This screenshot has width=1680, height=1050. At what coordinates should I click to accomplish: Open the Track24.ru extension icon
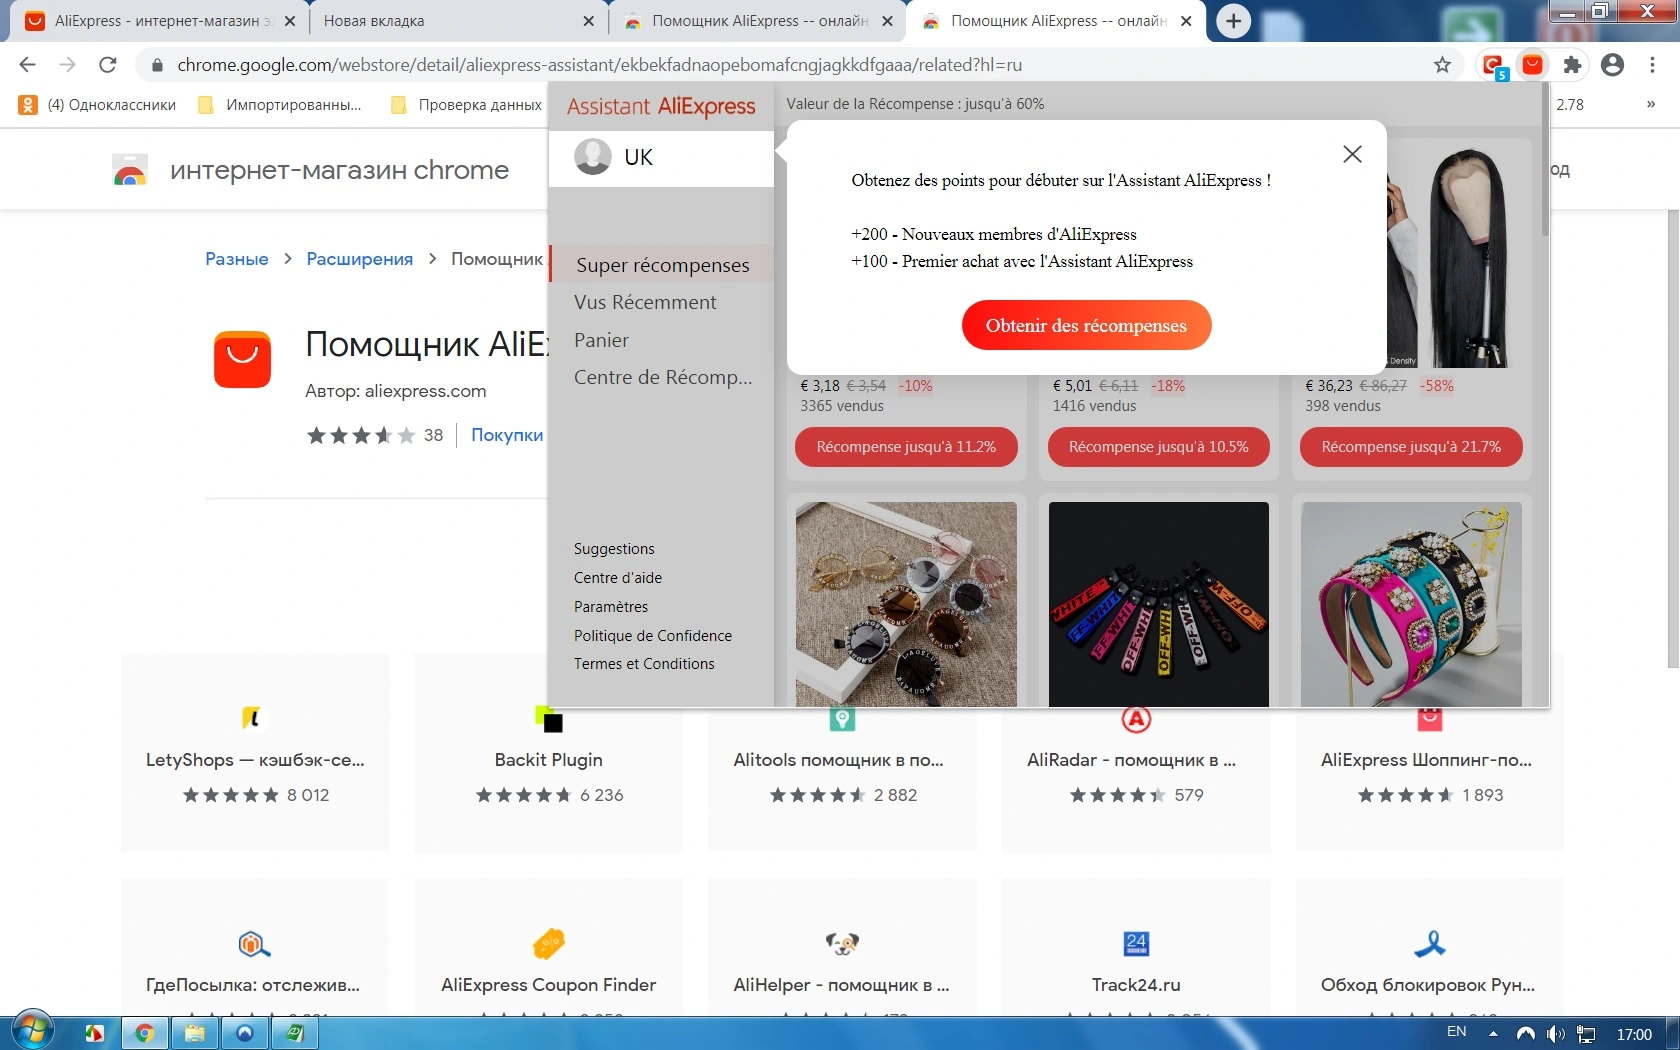pos(1136,943)
